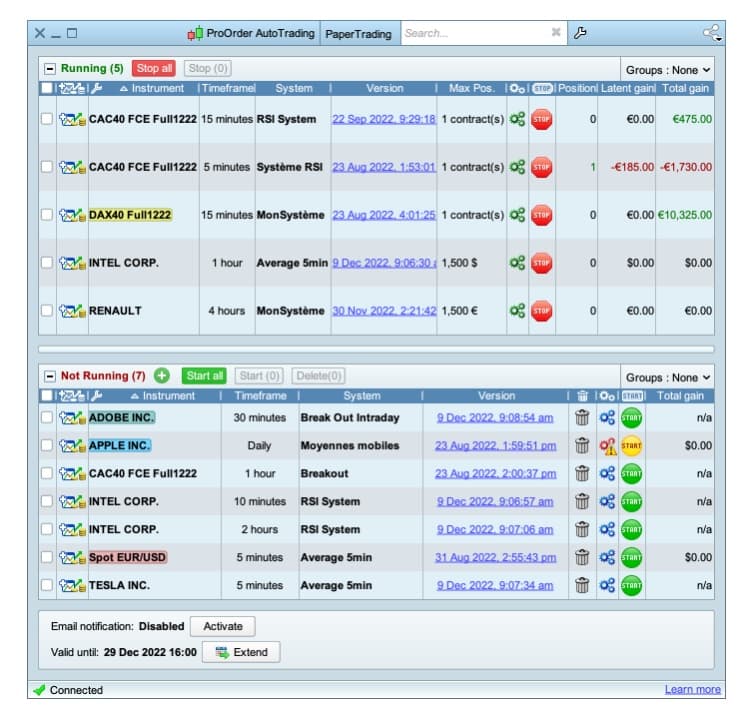This screenshot has width=746, height=715.
Task: Click trash icon for ADOBE INC. system
Action: pyautogui.click(x=581, y=418)
